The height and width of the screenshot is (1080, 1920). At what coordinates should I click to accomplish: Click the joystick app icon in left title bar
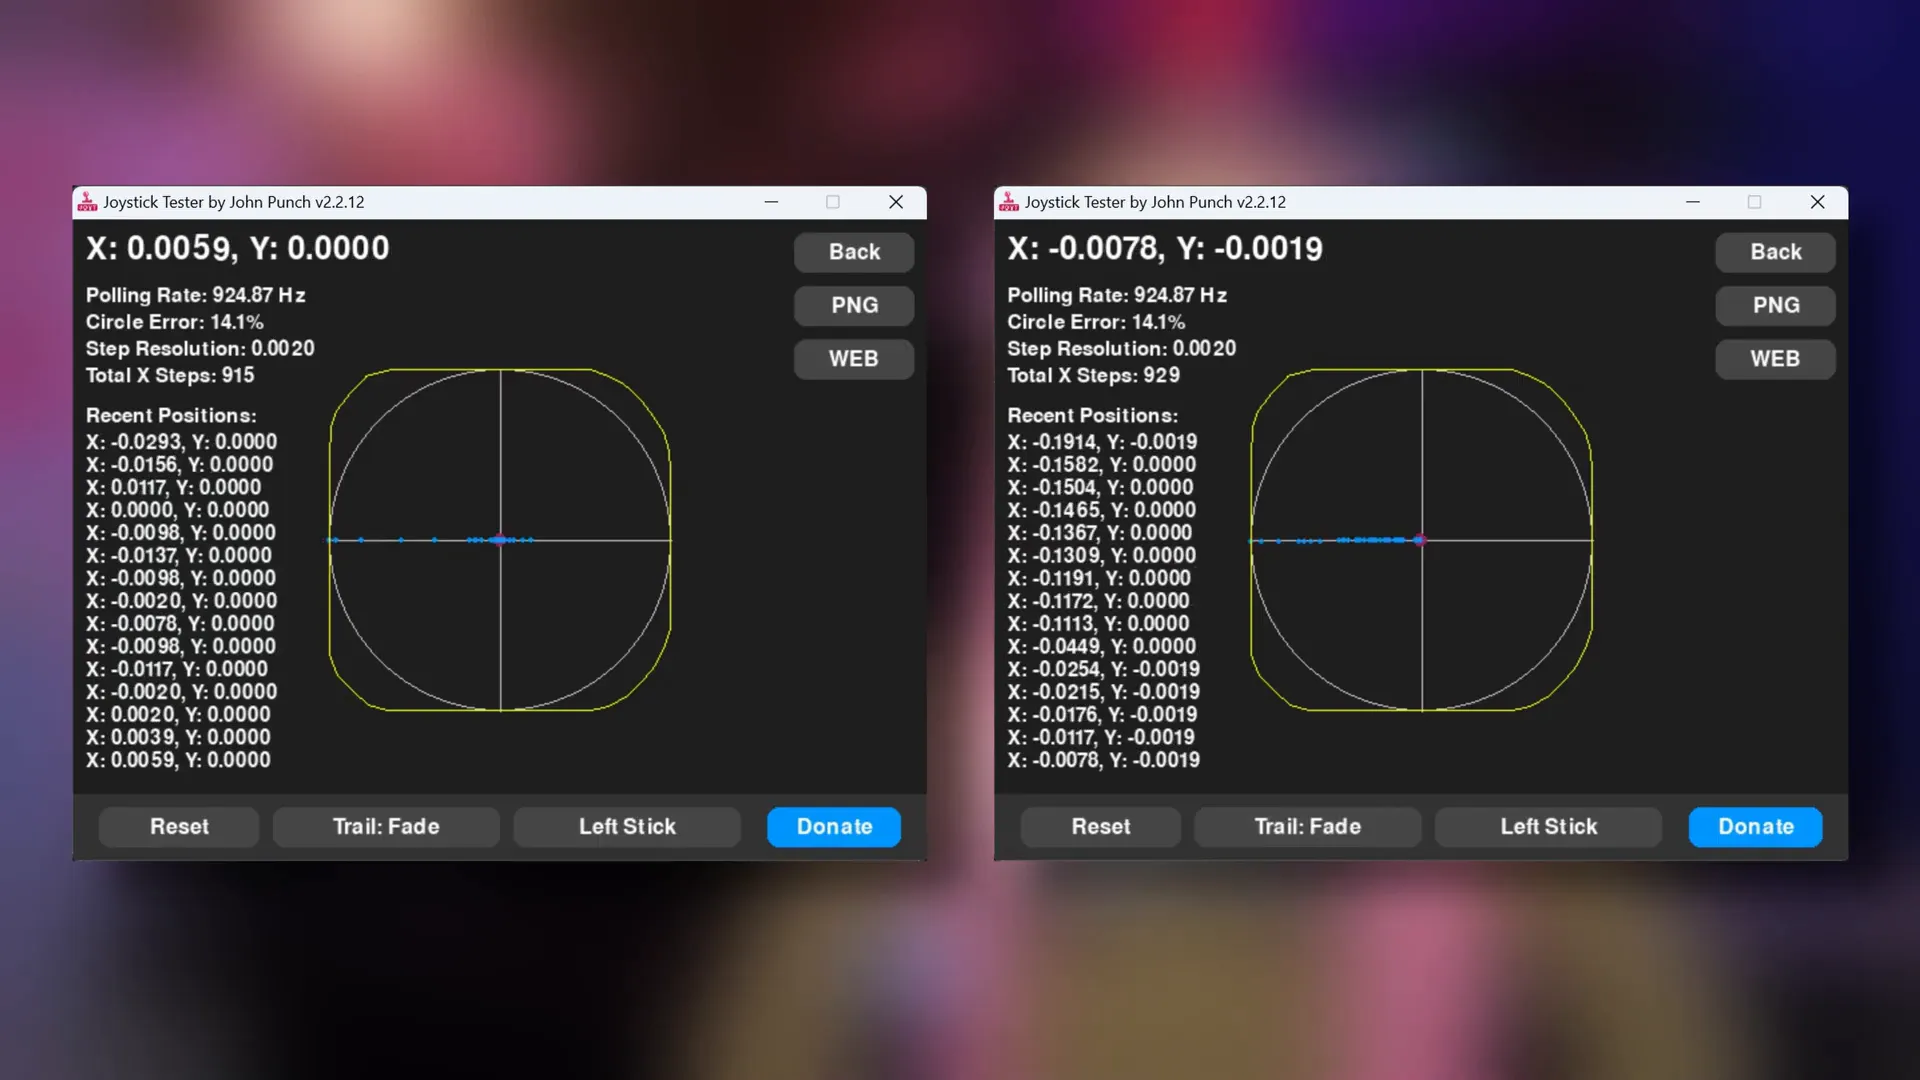pyautogui.click(x=88, y=202)
